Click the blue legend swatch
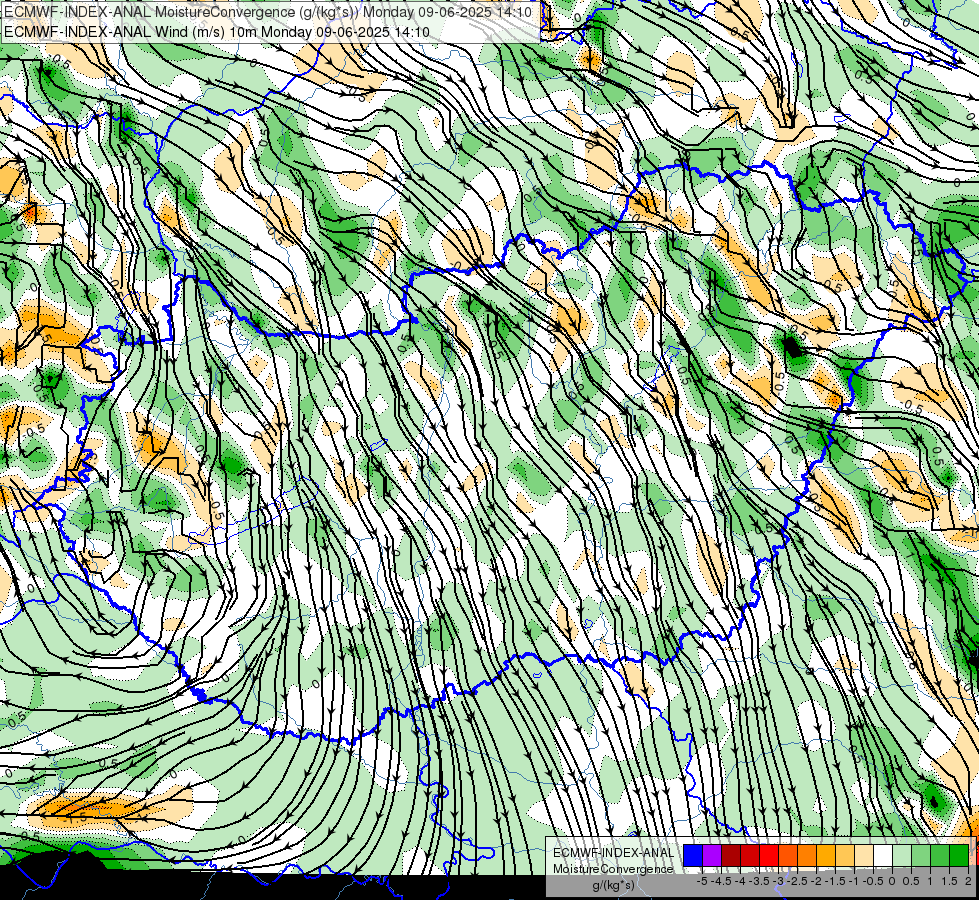 (693, 855)
